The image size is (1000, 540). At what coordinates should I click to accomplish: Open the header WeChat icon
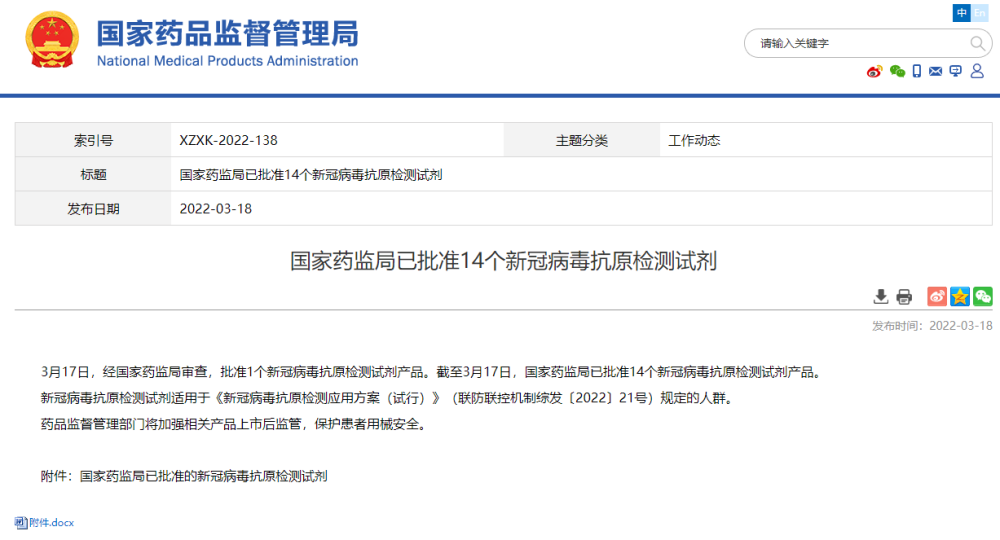click(x=897, y=71)
